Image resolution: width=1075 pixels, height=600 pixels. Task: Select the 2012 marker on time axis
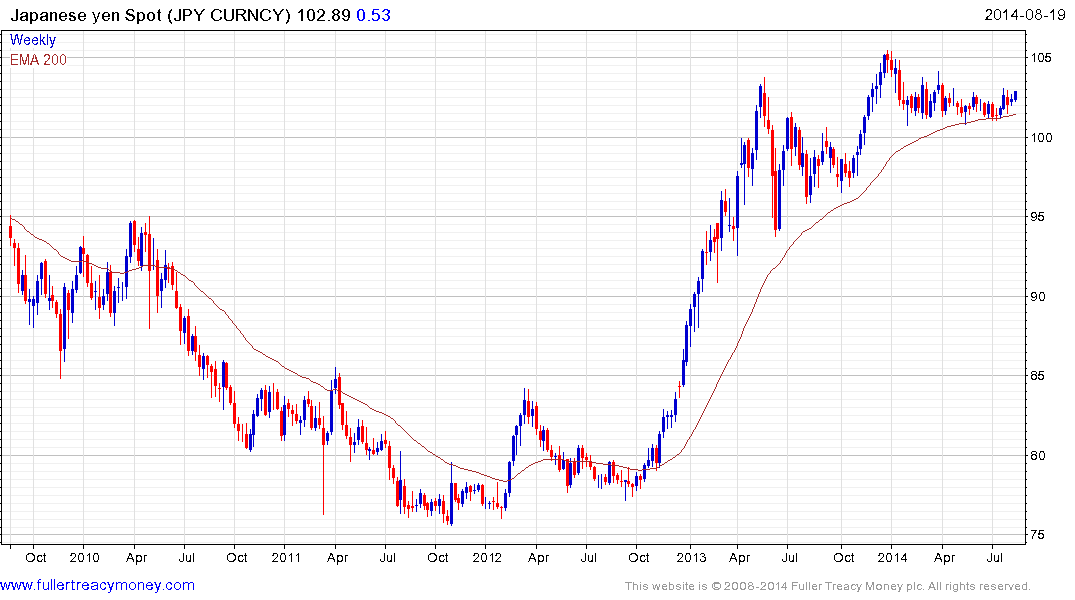487,557
